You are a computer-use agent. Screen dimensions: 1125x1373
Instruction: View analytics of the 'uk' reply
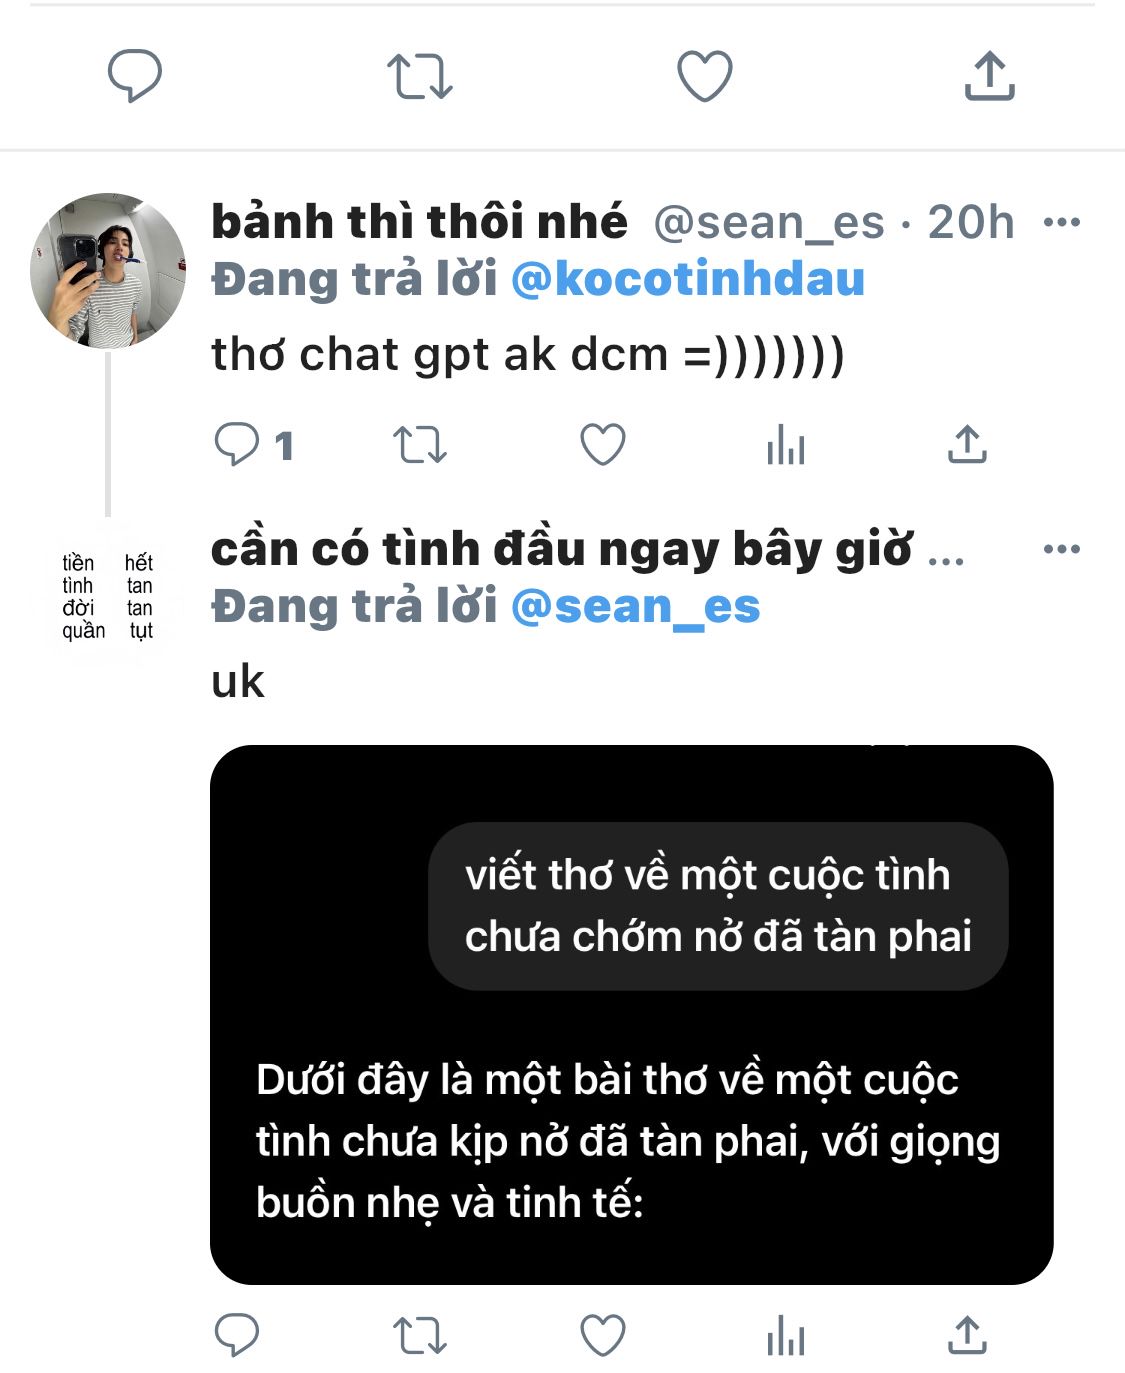[786, 1336]
